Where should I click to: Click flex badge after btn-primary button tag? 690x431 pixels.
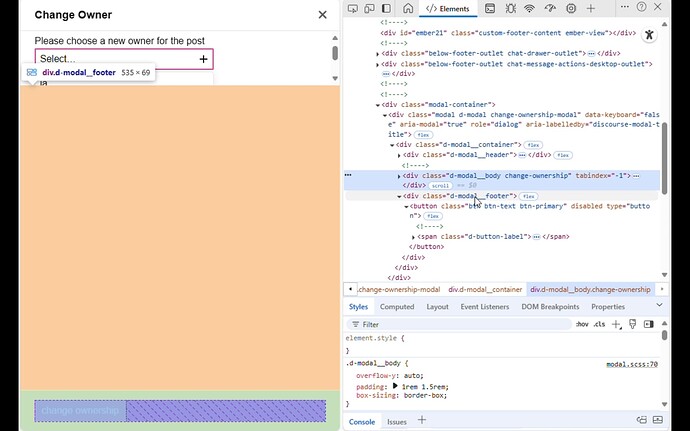point(433,216)
